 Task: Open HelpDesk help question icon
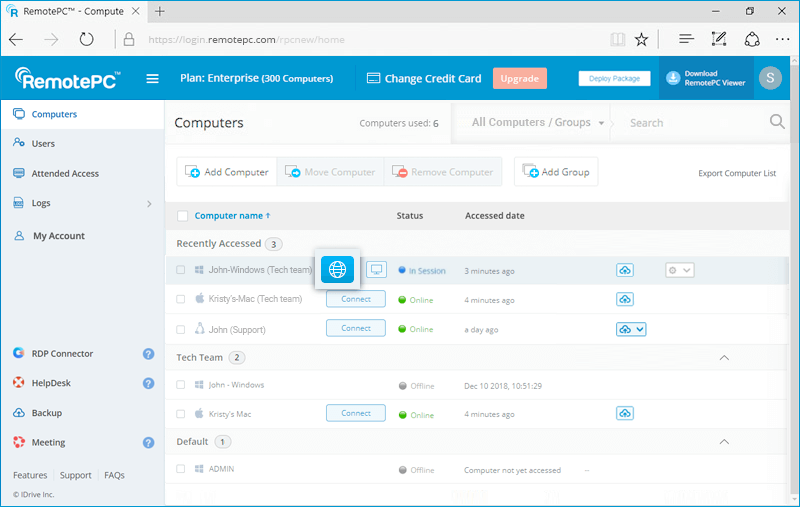coord(148,383)
